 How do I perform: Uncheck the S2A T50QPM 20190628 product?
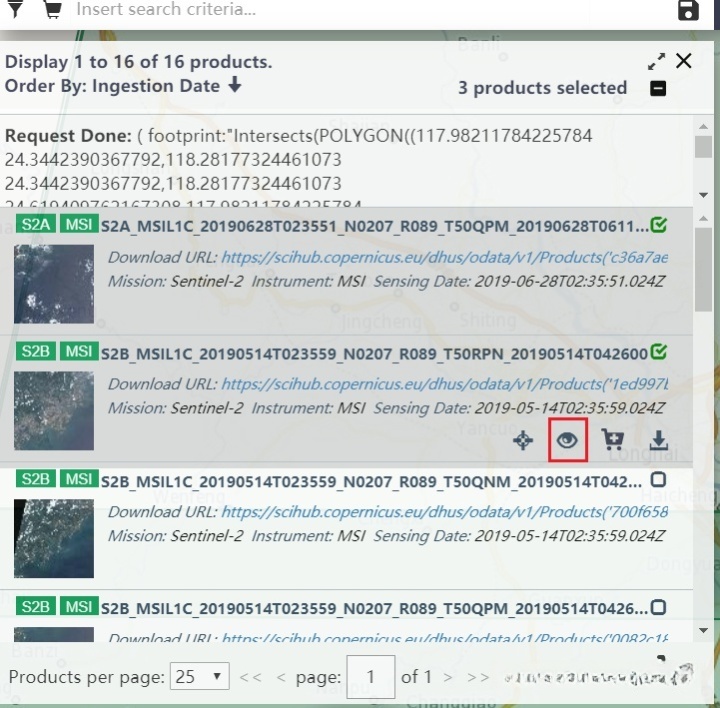pyautogui.click(x=658, y=225)
